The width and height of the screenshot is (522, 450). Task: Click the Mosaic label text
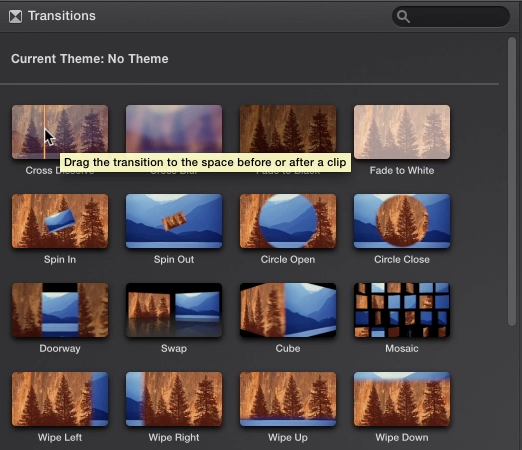402,349
